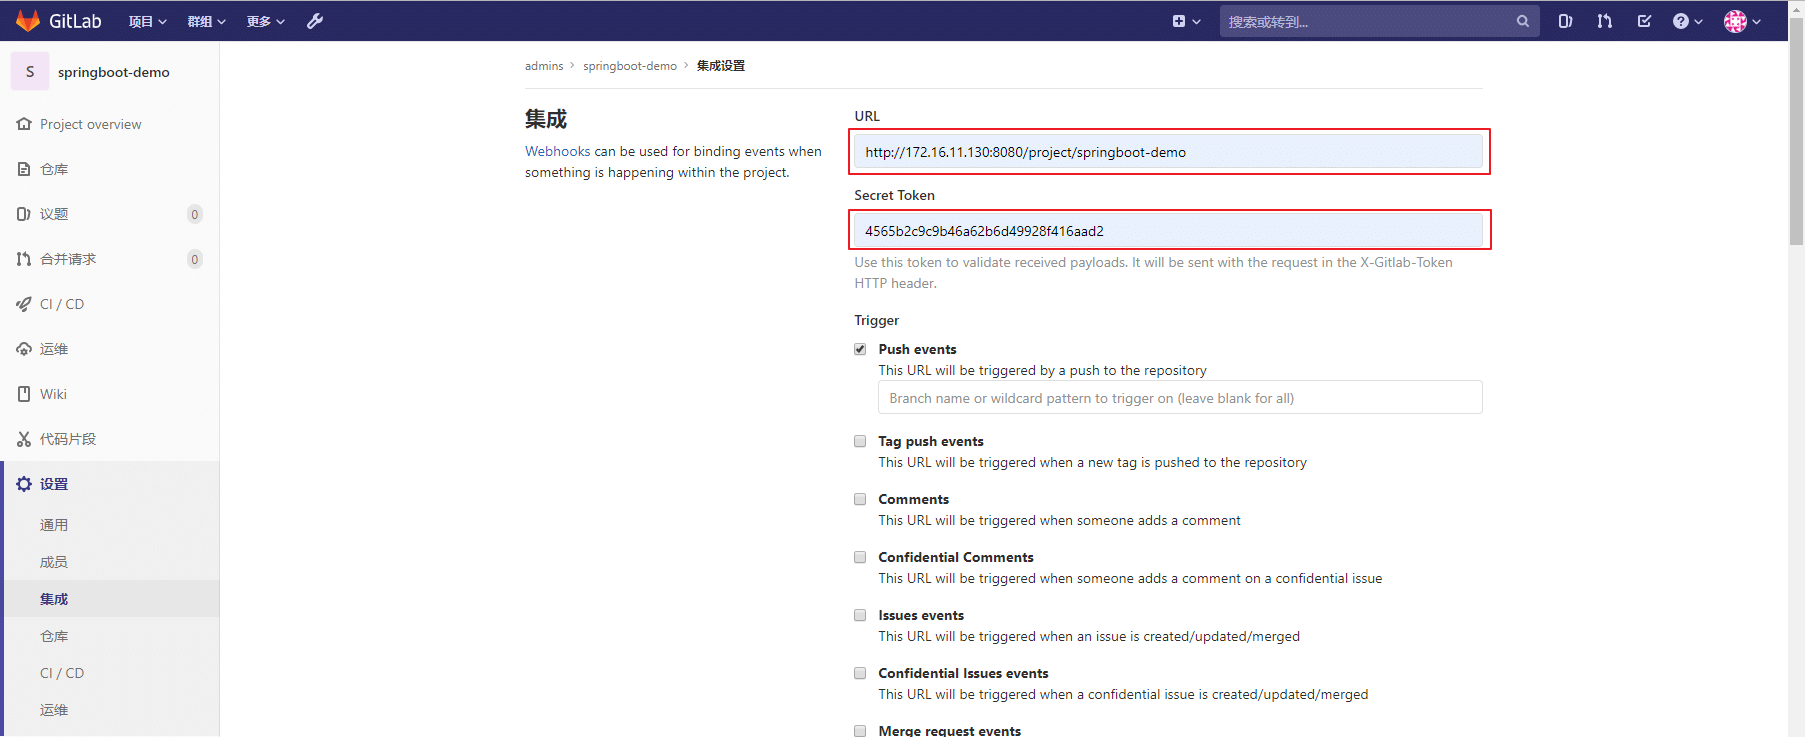This screenshot has width=1805, height=737.
Task: Open the admin area wrench icon
Action: click(x=315, y=21)
